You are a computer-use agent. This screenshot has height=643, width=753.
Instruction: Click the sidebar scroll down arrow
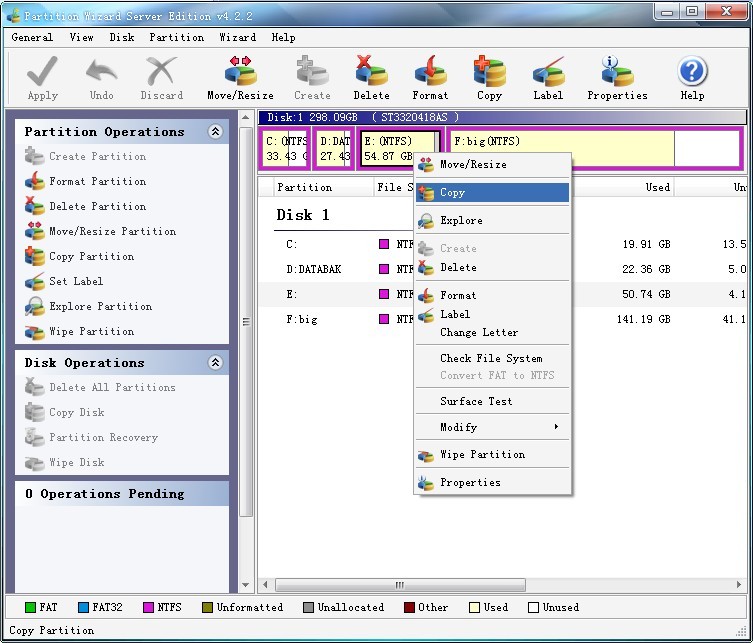pos(245,585)
